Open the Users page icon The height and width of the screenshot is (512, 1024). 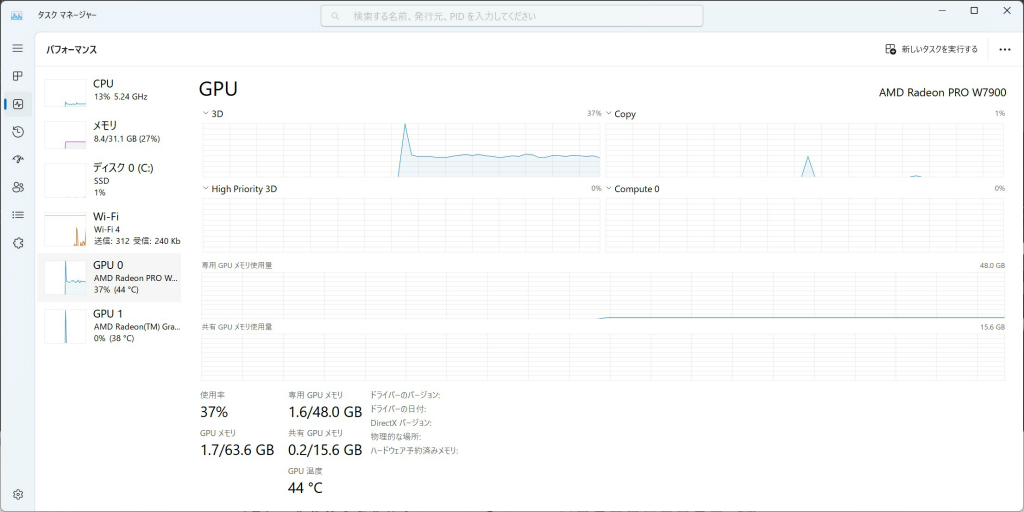[x=18, y=187]
